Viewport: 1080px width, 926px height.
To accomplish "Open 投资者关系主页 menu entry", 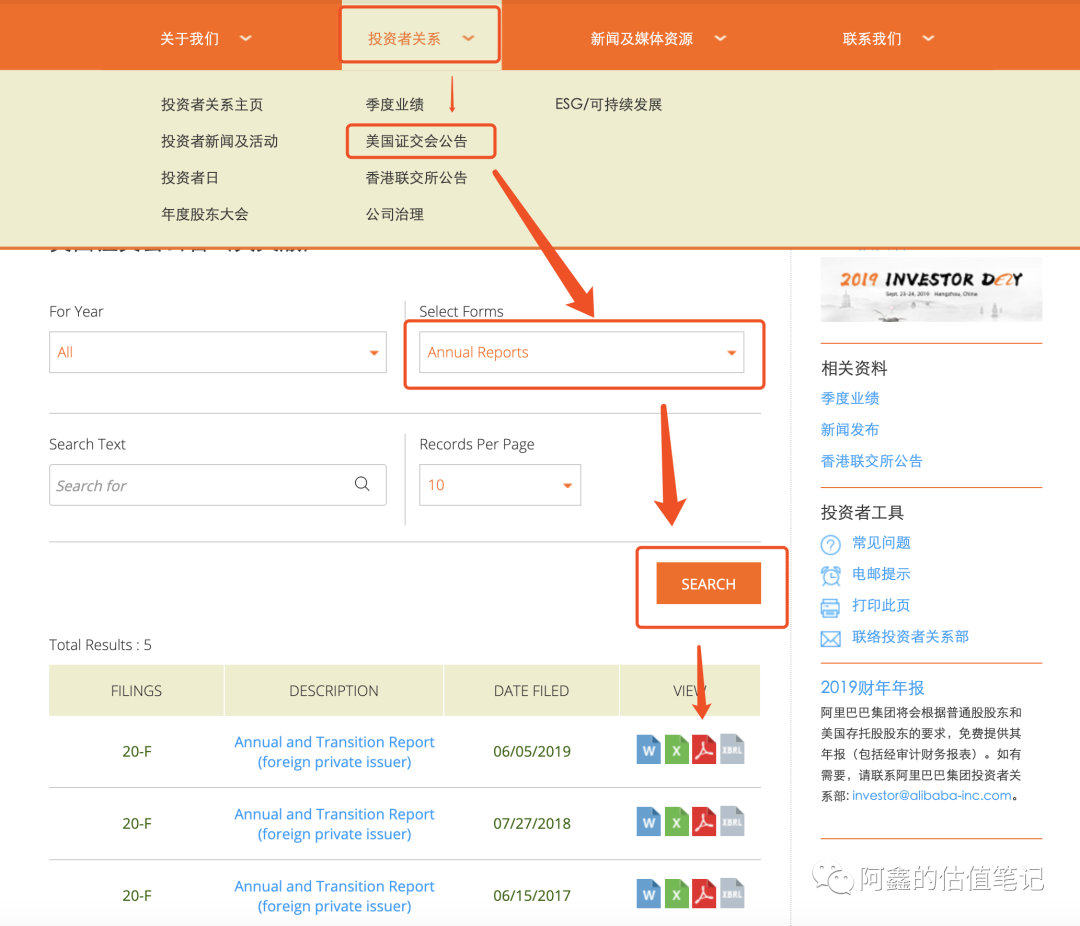I will pyautogui.click(x=212, y=105).
